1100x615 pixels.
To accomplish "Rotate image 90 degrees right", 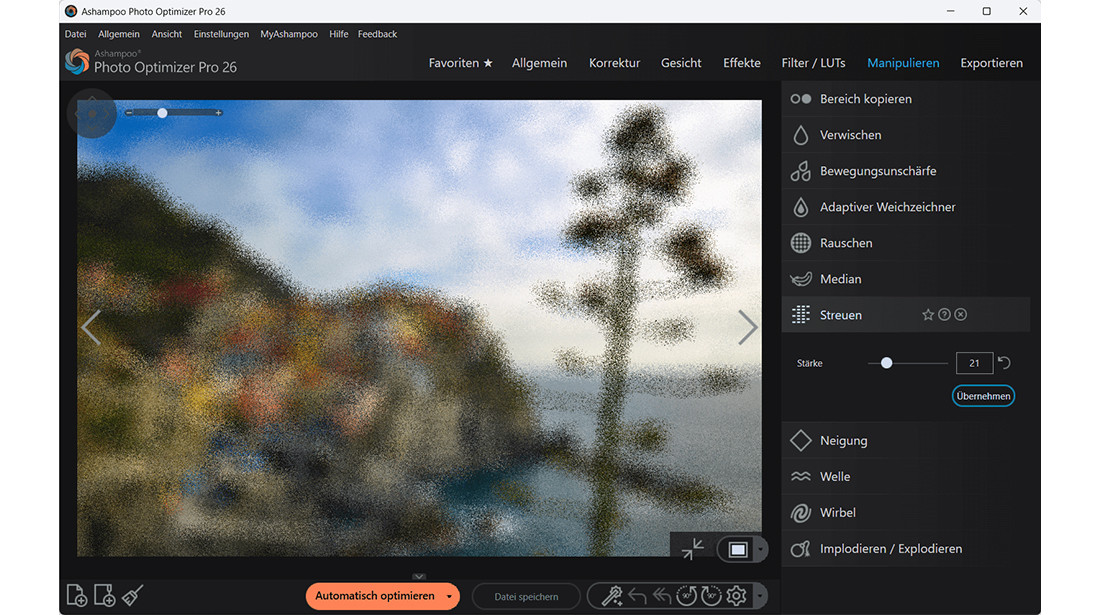I will tap(711, 596).
